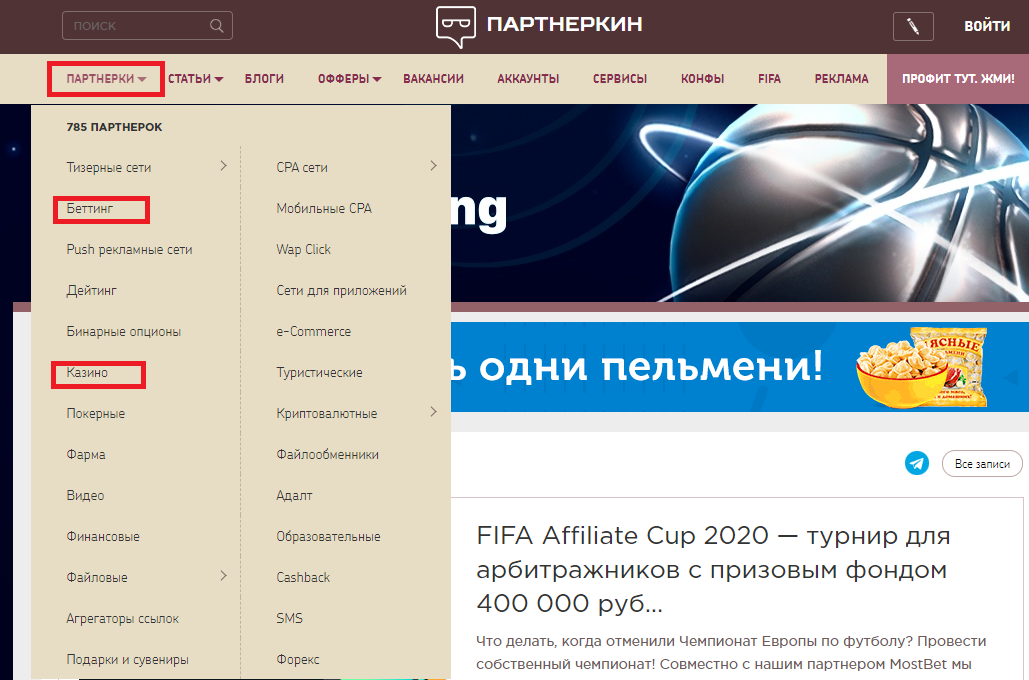Select Сети для приложений category
Screen dimensions: 1029x680
[341, 291]
